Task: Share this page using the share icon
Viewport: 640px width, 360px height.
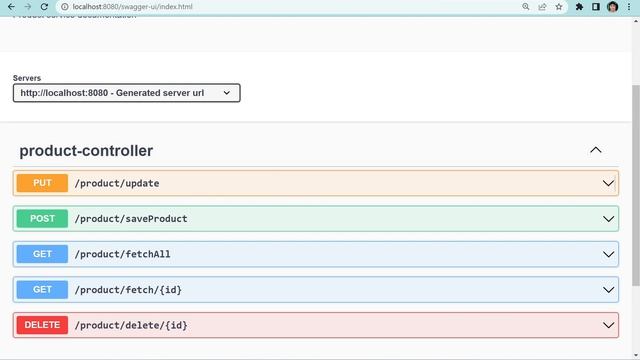Action: pyautogui.click(x=542, y=7)
